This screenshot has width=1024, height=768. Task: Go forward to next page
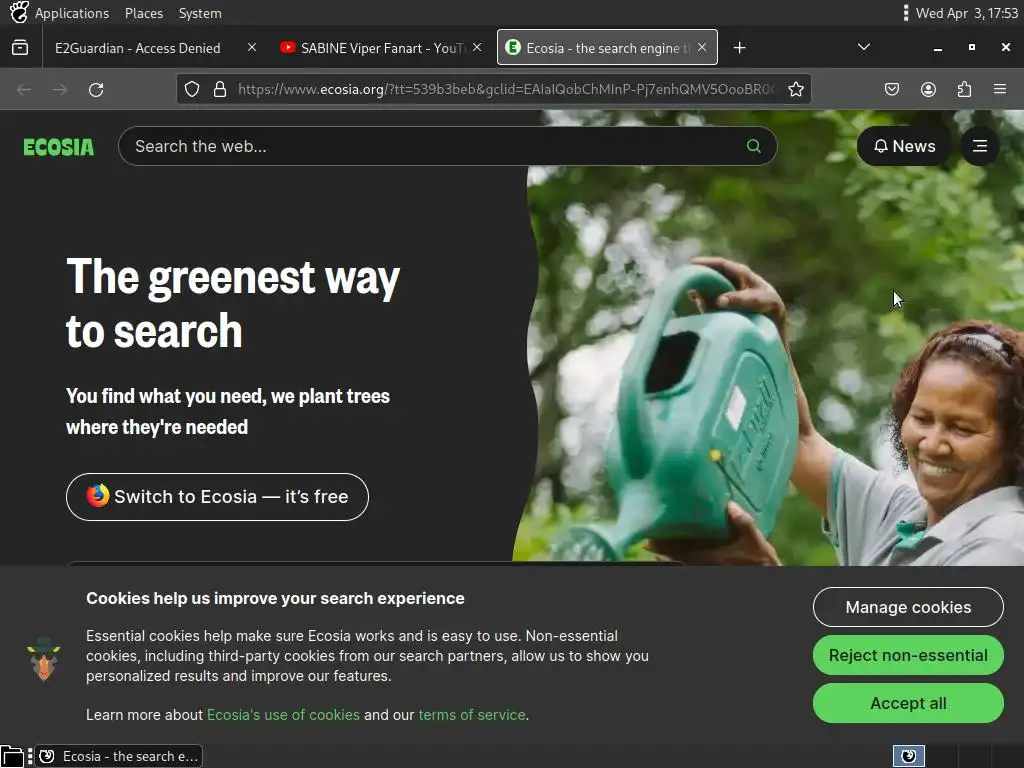click(60, 89)
